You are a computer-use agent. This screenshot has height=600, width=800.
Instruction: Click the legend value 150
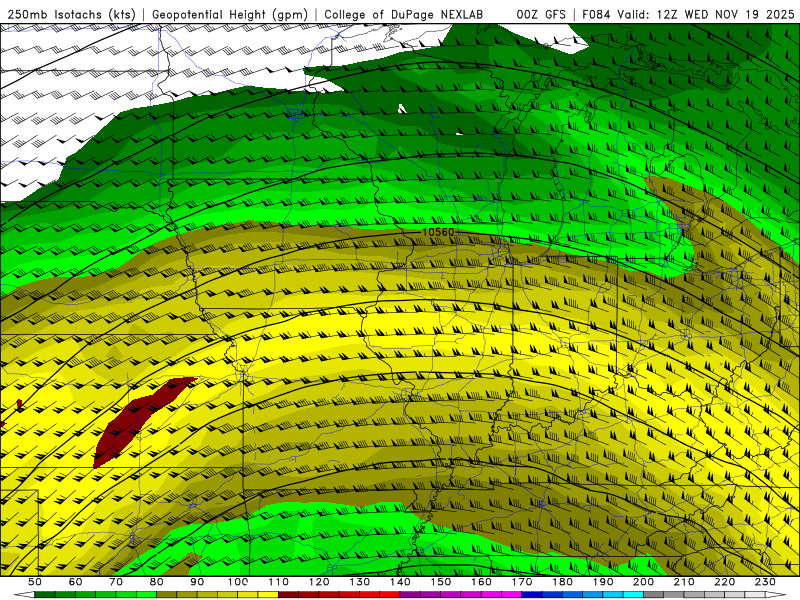441,582
